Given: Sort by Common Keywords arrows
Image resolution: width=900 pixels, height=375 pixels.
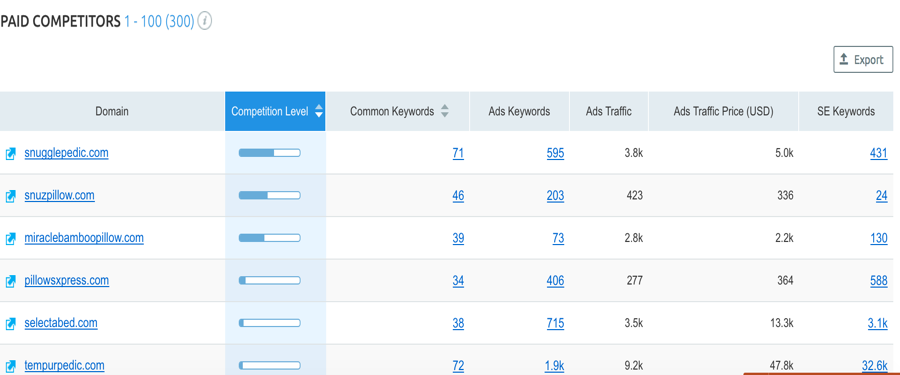Looking at the screenshot, I should click(x=444, y=111).
